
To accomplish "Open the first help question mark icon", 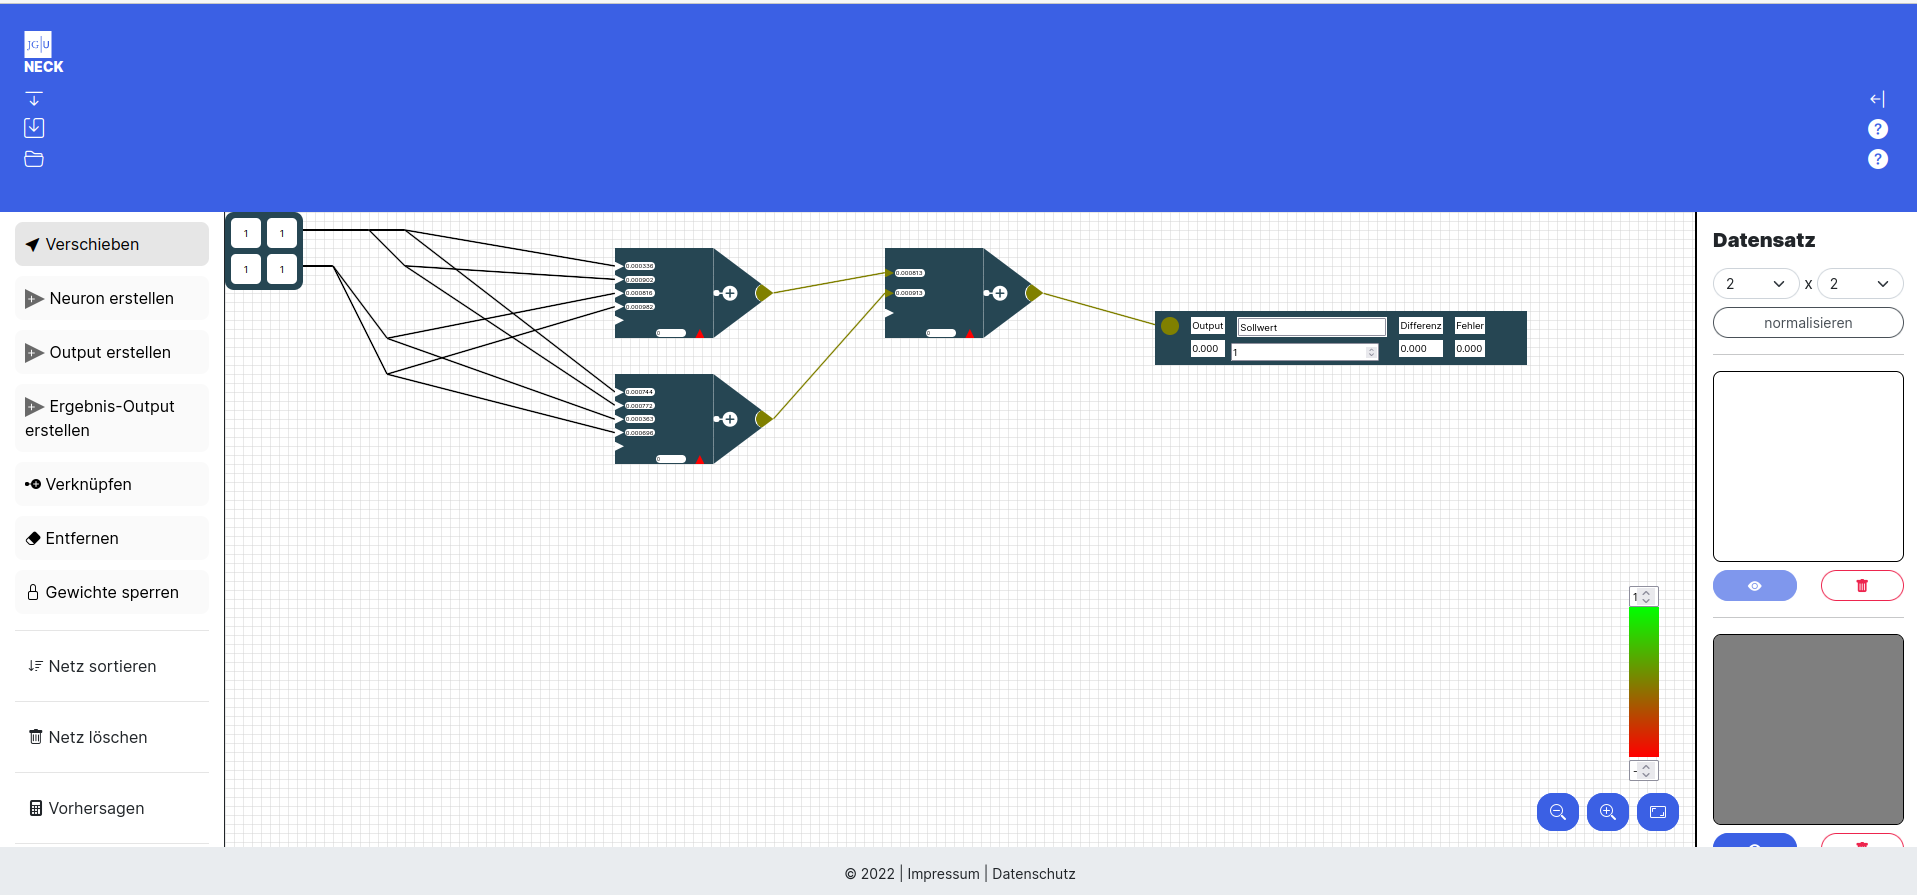I will click(x=1877, y=129).
